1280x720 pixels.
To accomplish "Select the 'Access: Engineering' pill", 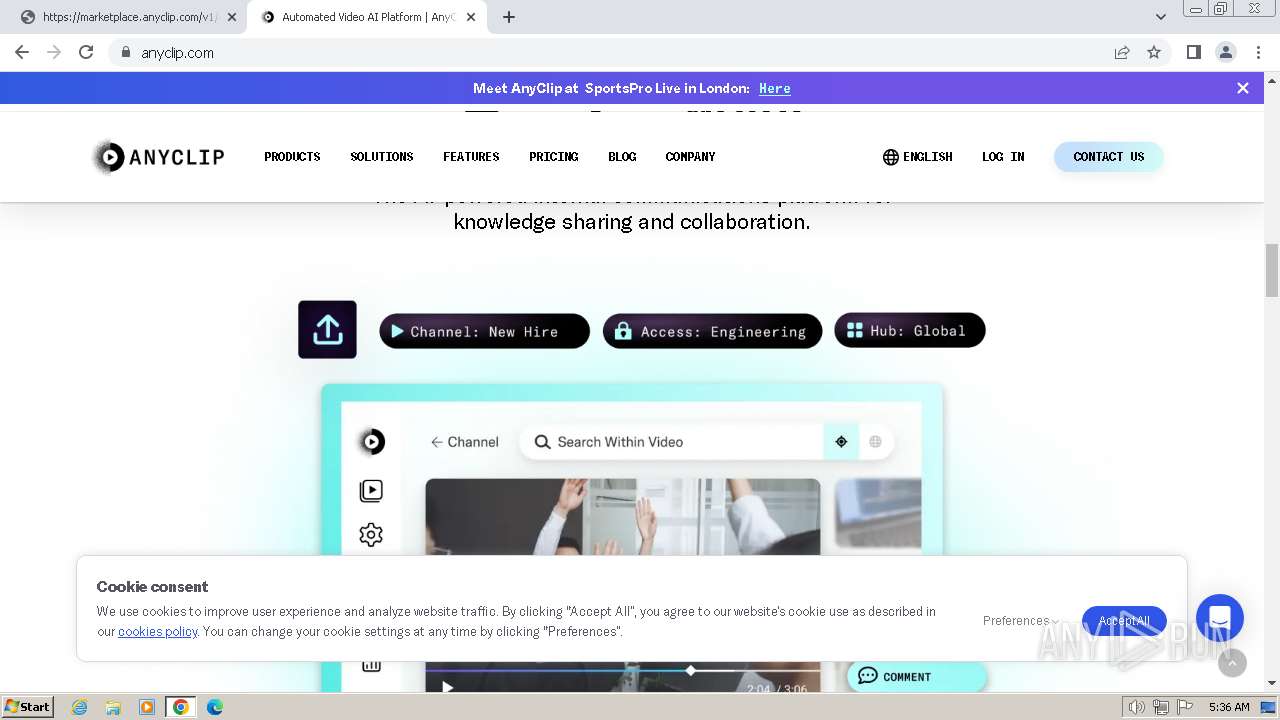I will point(712,331).
